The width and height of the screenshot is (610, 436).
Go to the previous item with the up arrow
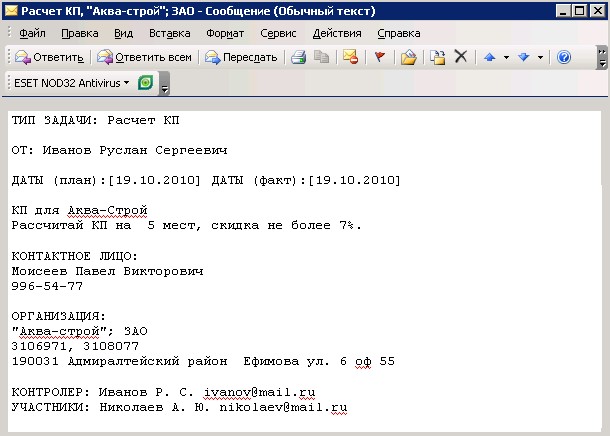489,58
